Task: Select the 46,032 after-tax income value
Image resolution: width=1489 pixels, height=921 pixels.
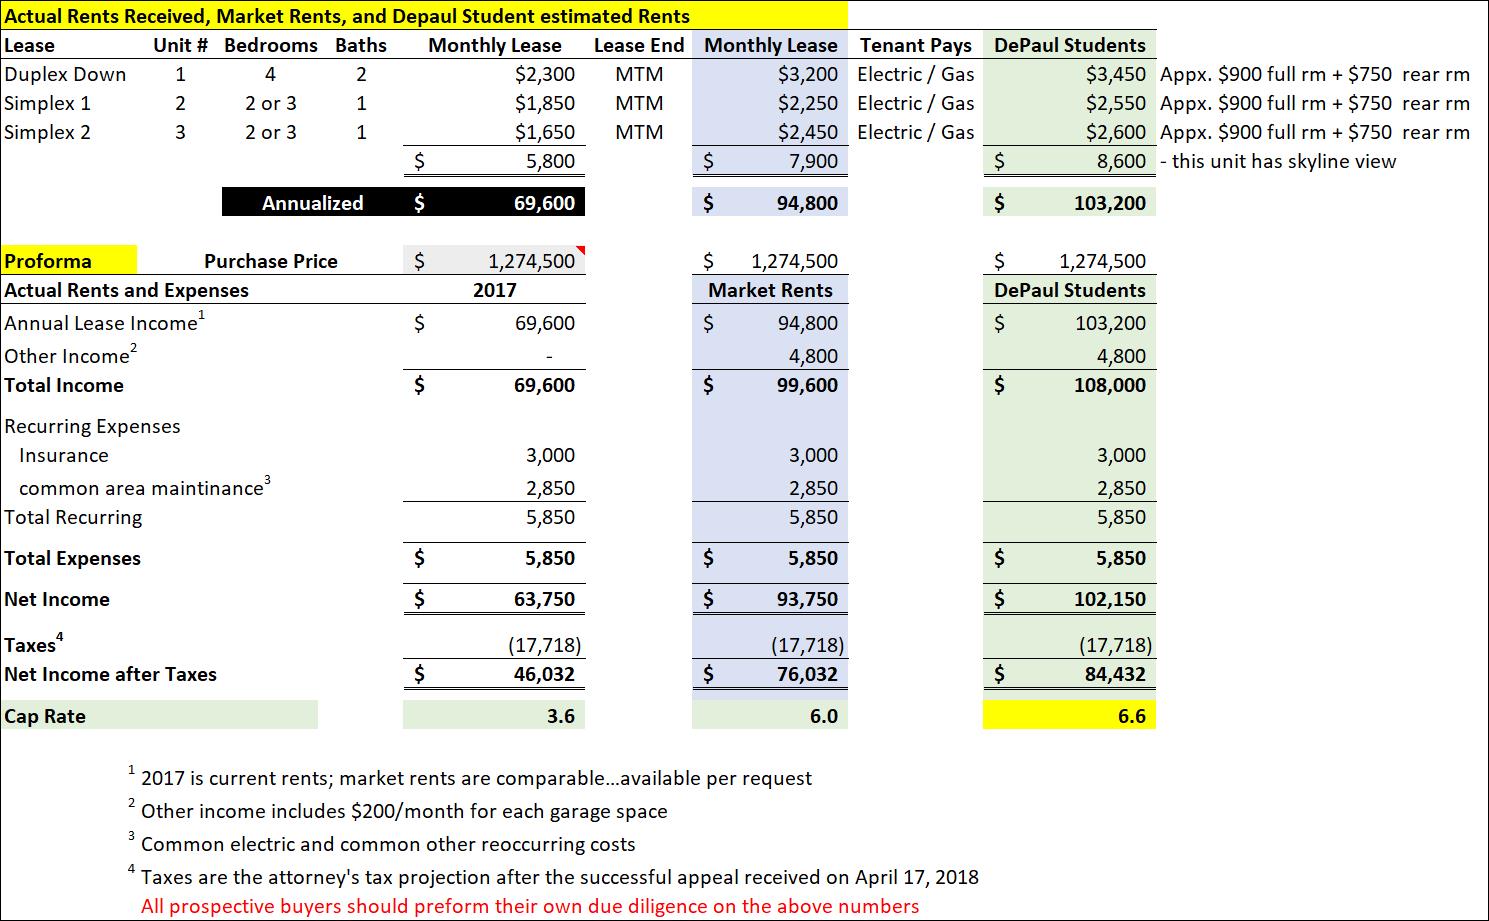Action: pos(544,674)
